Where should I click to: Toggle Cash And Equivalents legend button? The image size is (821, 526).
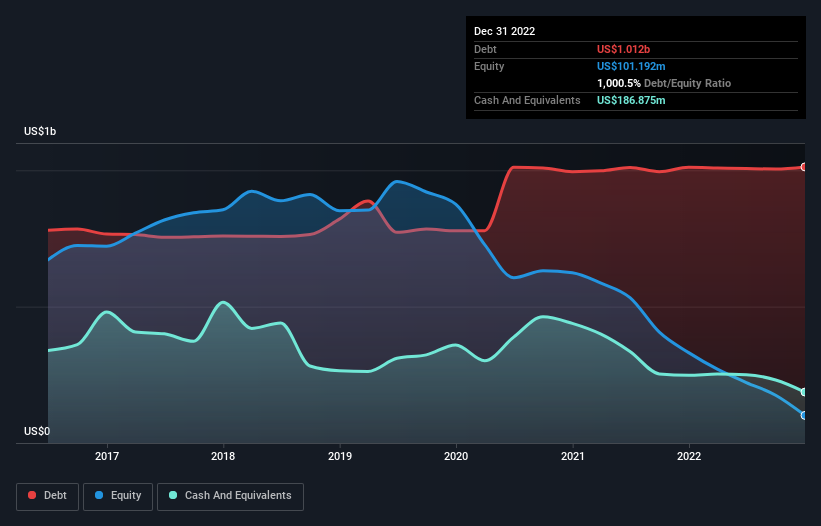click(230, 496)
